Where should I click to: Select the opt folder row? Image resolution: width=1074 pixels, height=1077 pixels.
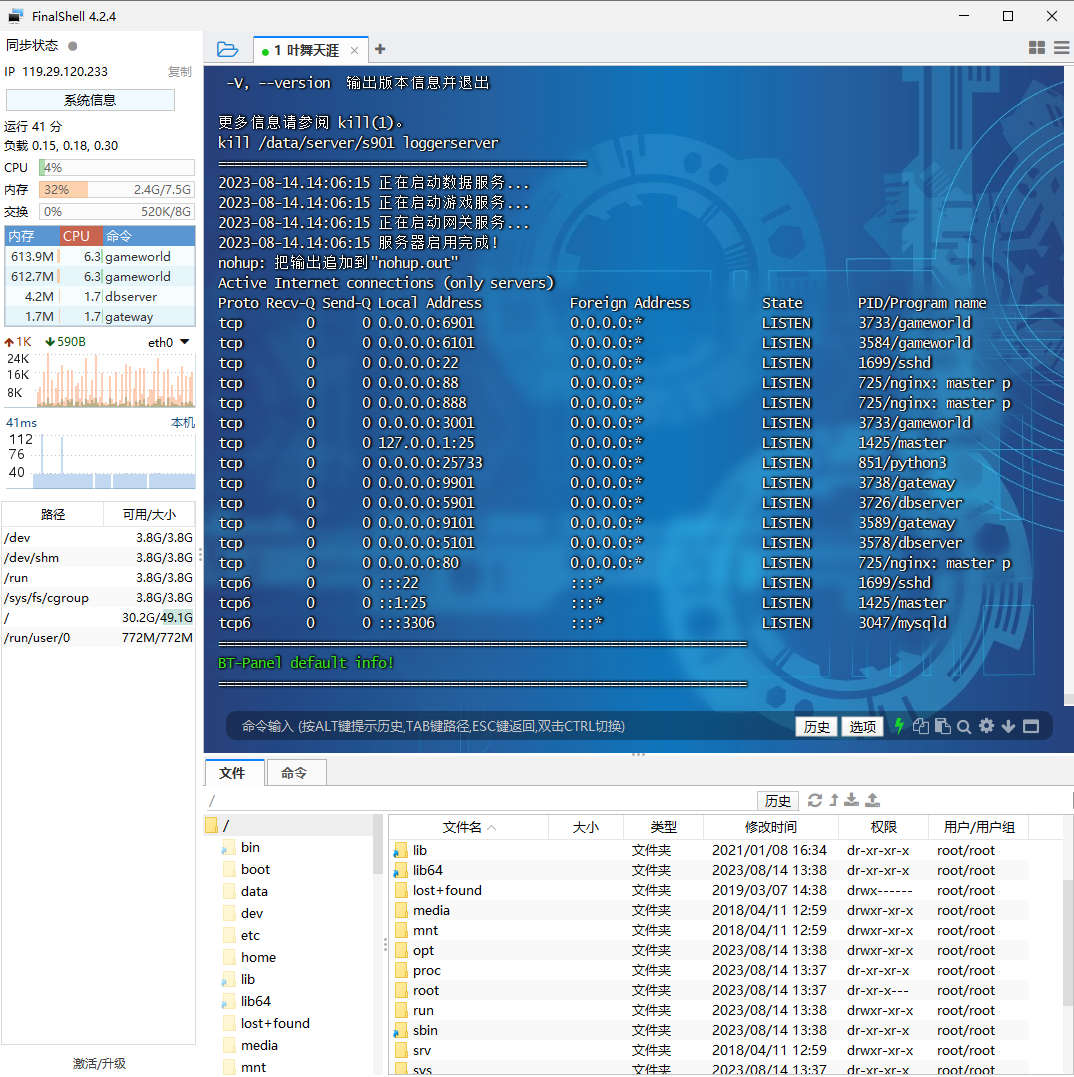[x=709, y=950]
